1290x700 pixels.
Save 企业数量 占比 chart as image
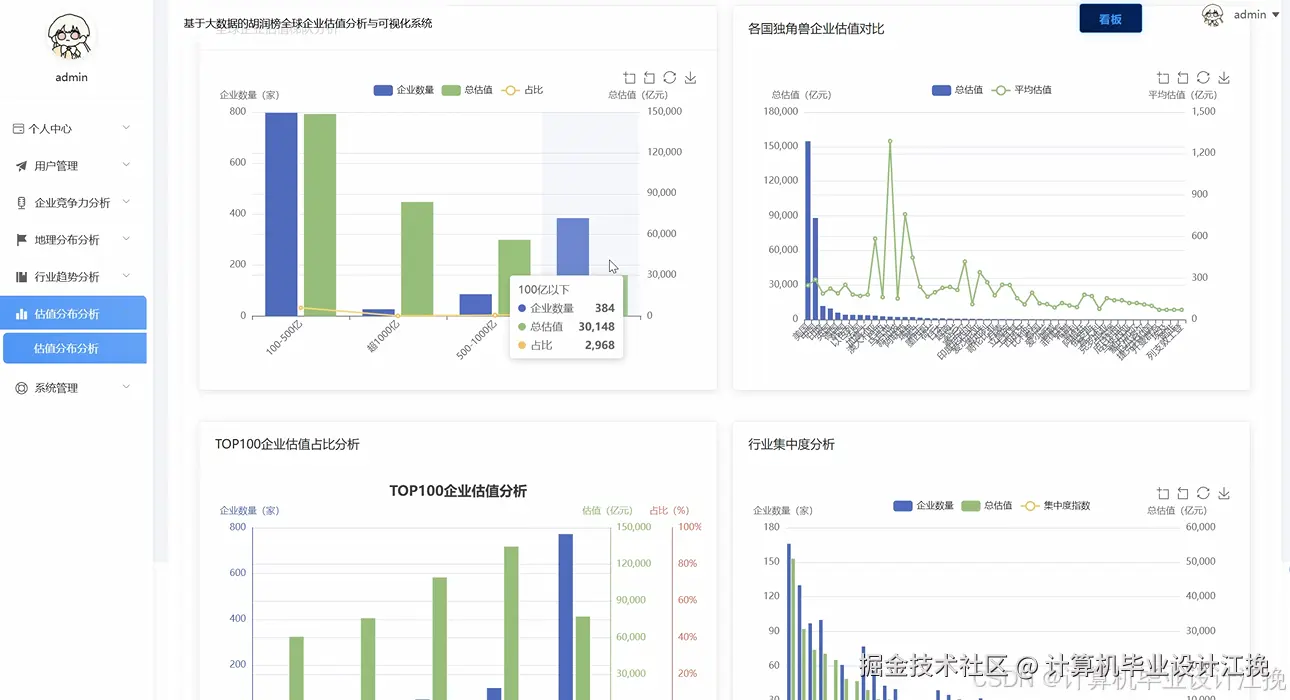[x=690, y=78]
